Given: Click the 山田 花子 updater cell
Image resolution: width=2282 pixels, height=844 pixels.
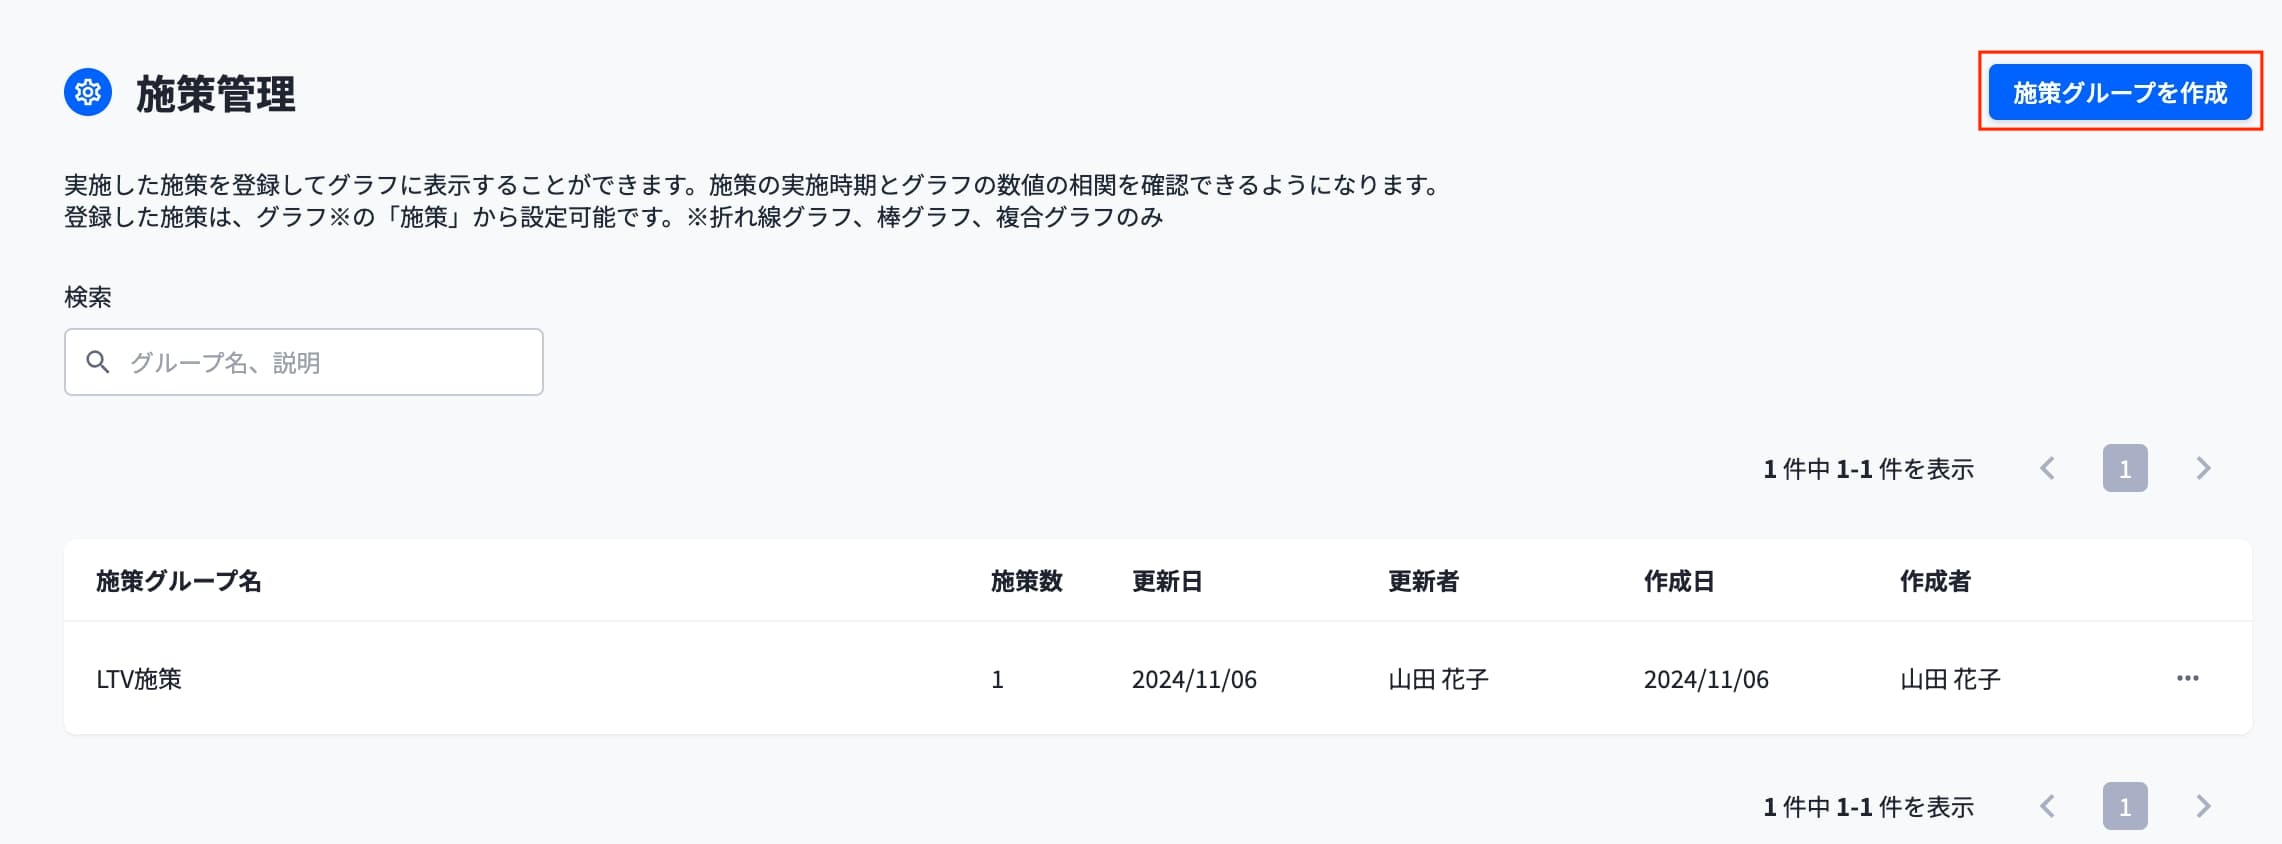Looking at the screenshot, I should [1439, 679].
